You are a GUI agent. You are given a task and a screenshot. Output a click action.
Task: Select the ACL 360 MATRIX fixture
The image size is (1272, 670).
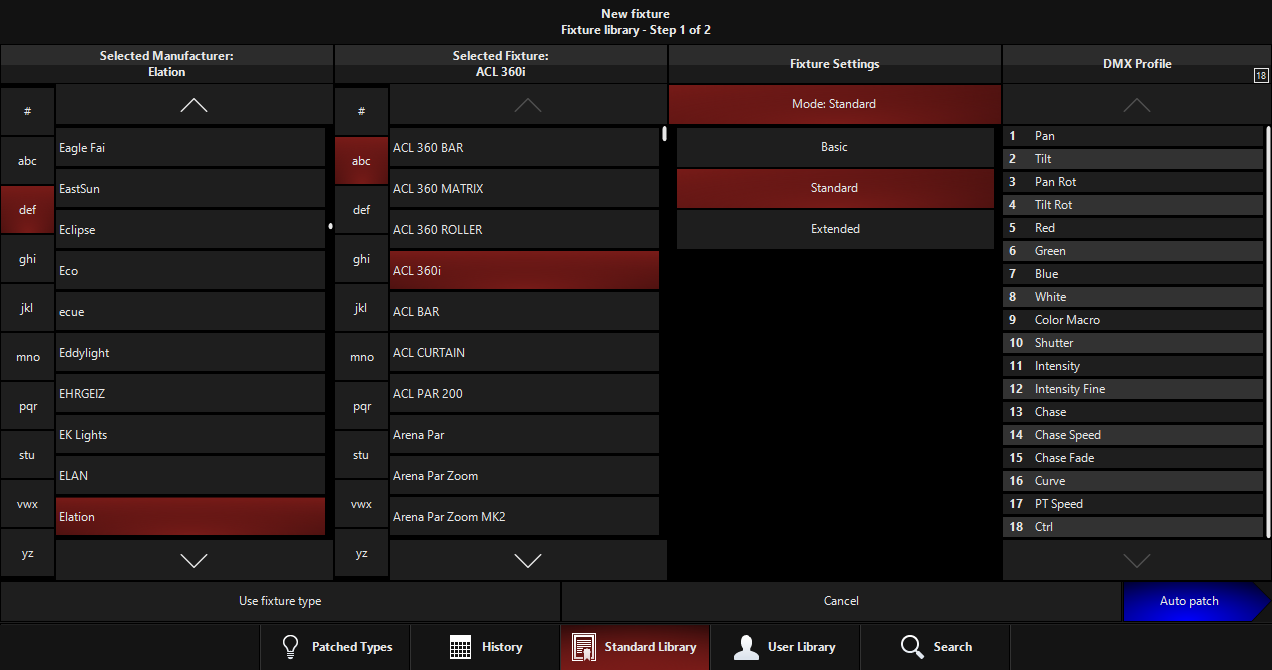point(524,188)
